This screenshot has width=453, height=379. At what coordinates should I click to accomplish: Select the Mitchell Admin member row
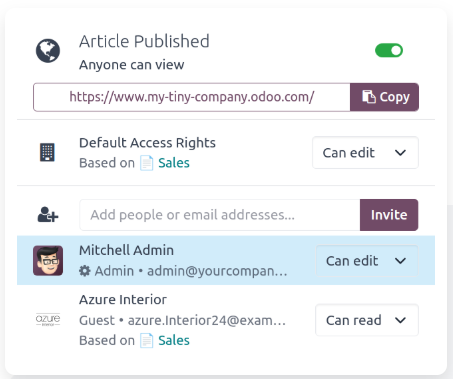pos(226,260)
